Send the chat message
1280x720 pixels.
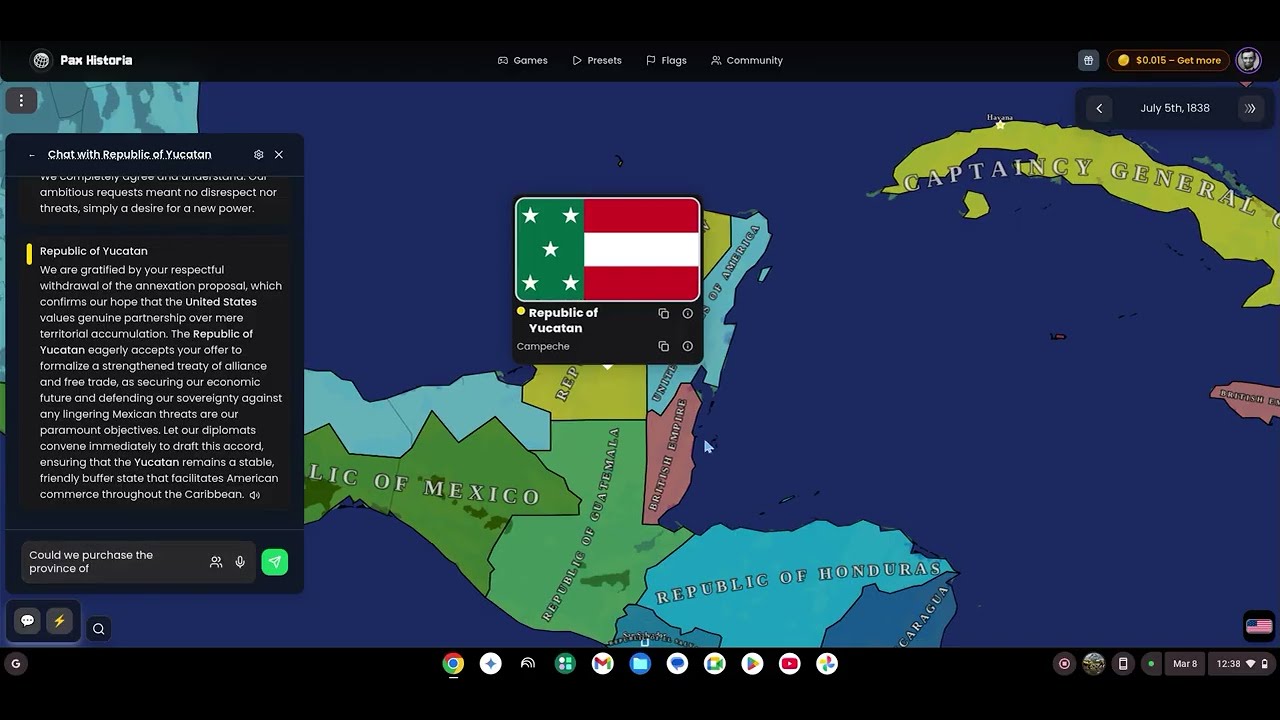coord(274,562)
